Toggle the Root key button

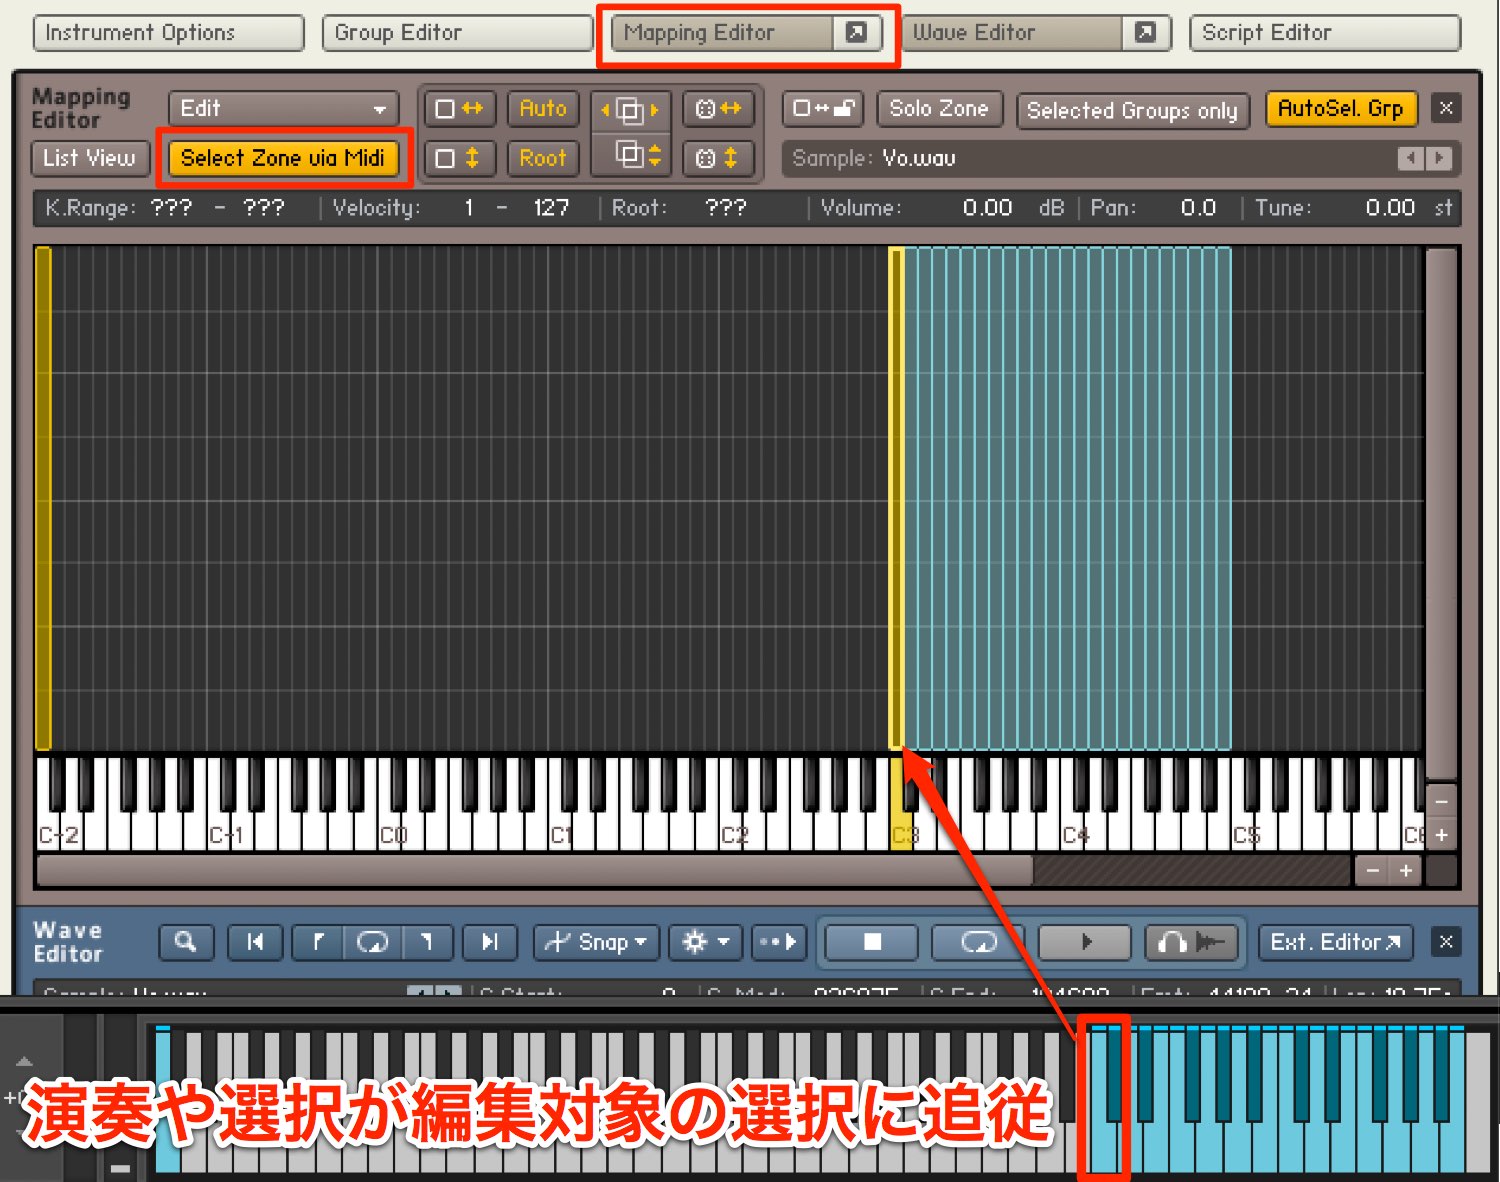click(x=543, y=158)
